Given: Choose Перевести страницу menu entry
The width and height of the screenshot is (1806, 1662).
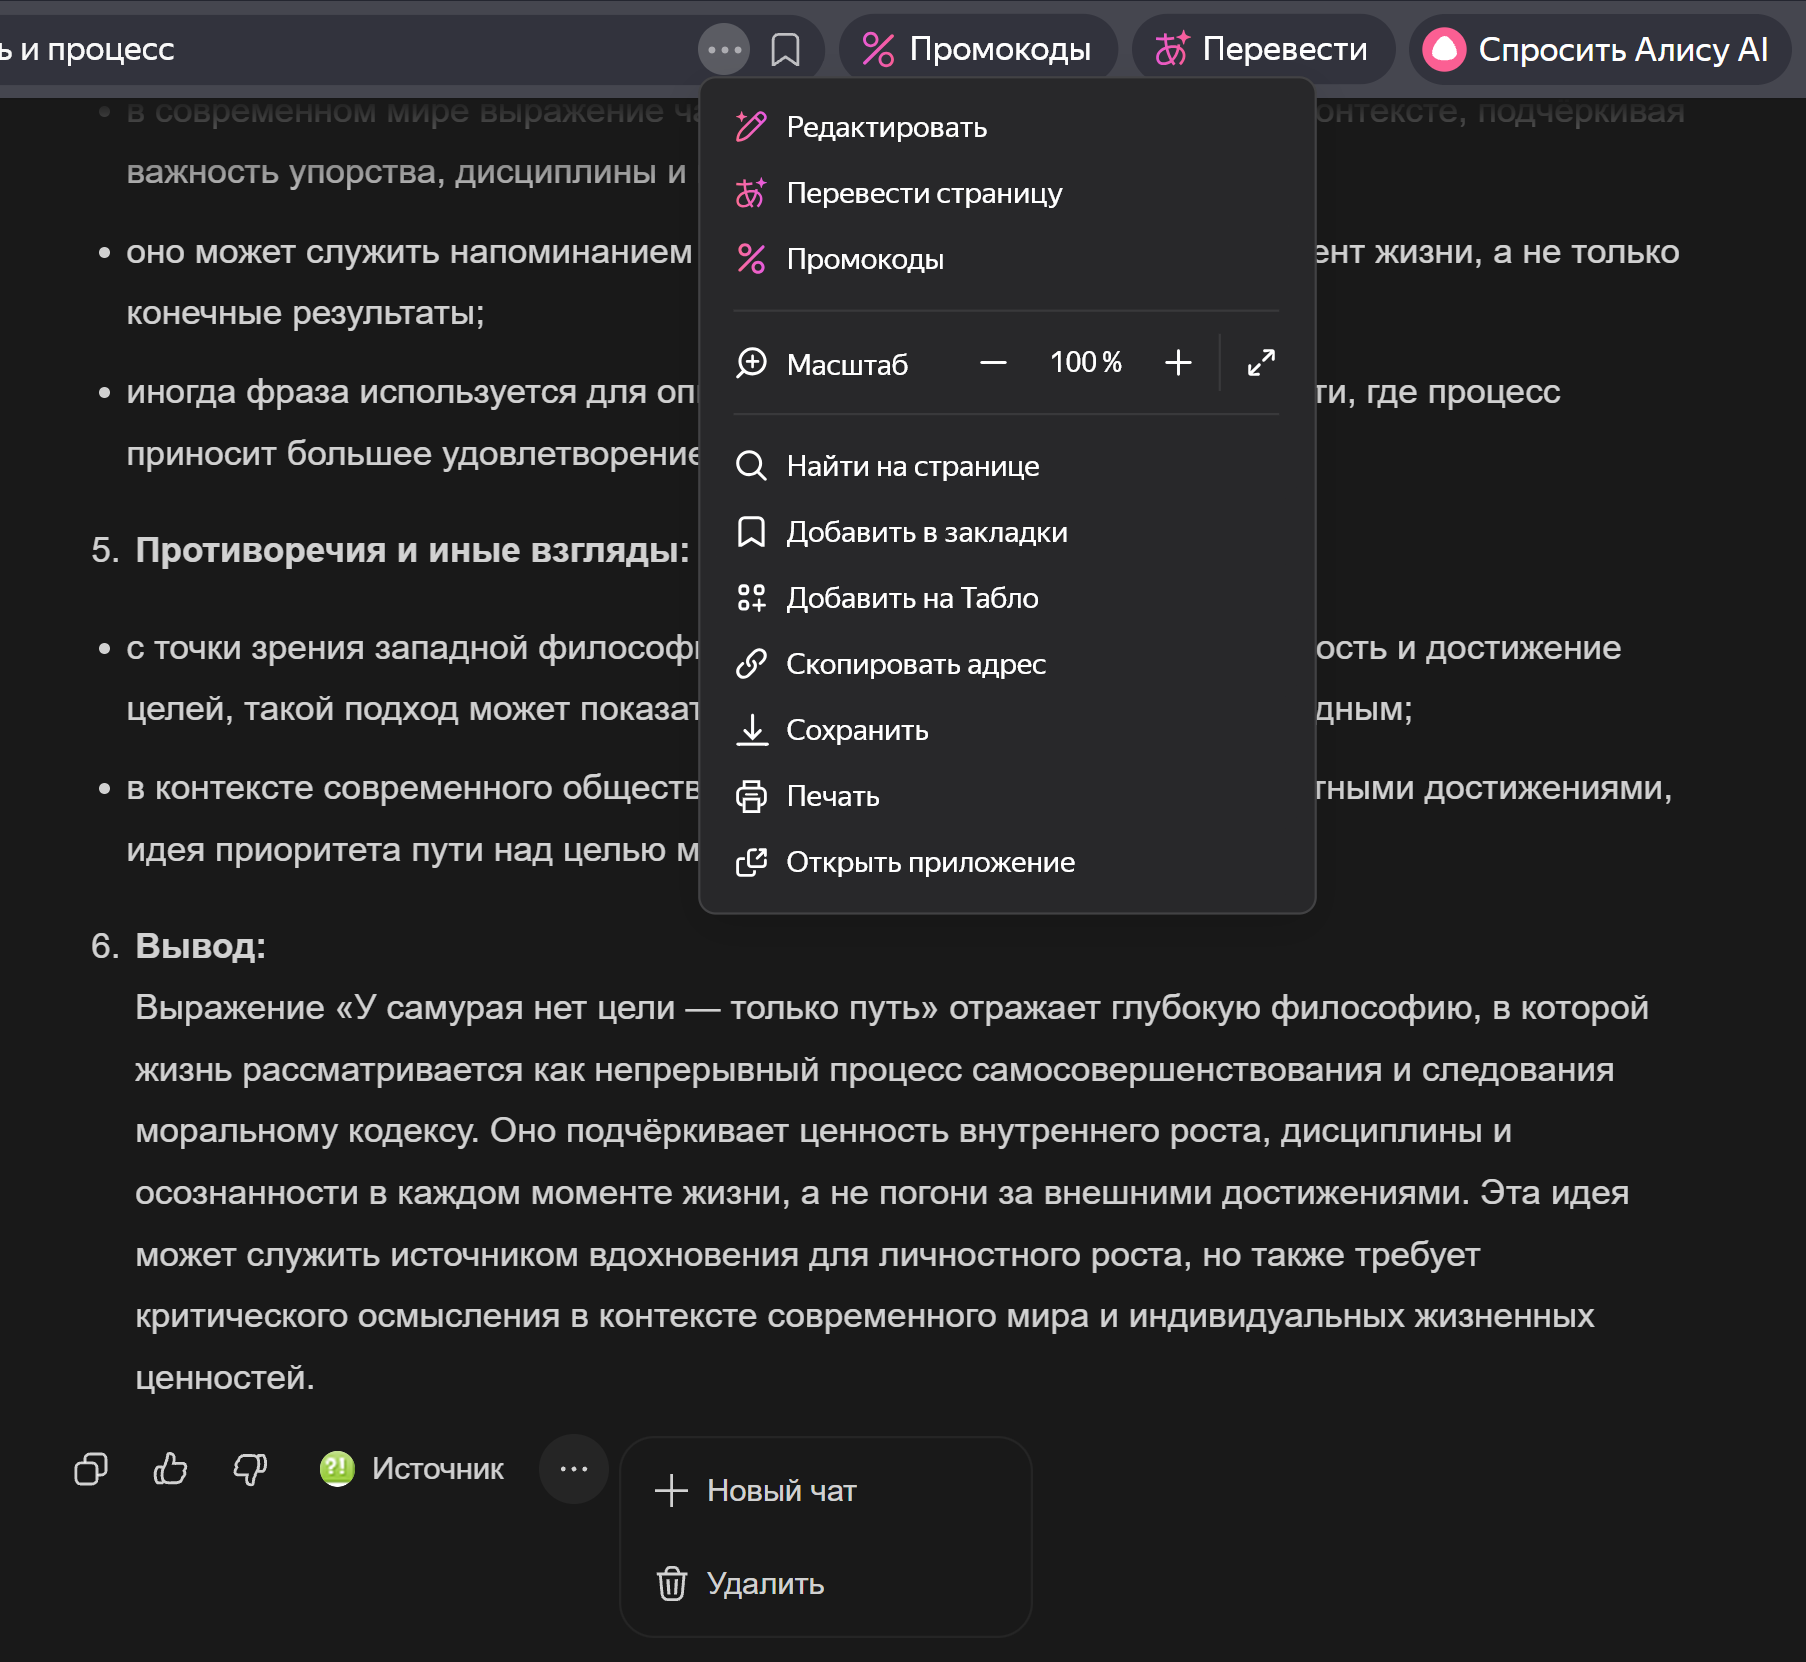Looking at the screenshot, I should pos(923,193).
